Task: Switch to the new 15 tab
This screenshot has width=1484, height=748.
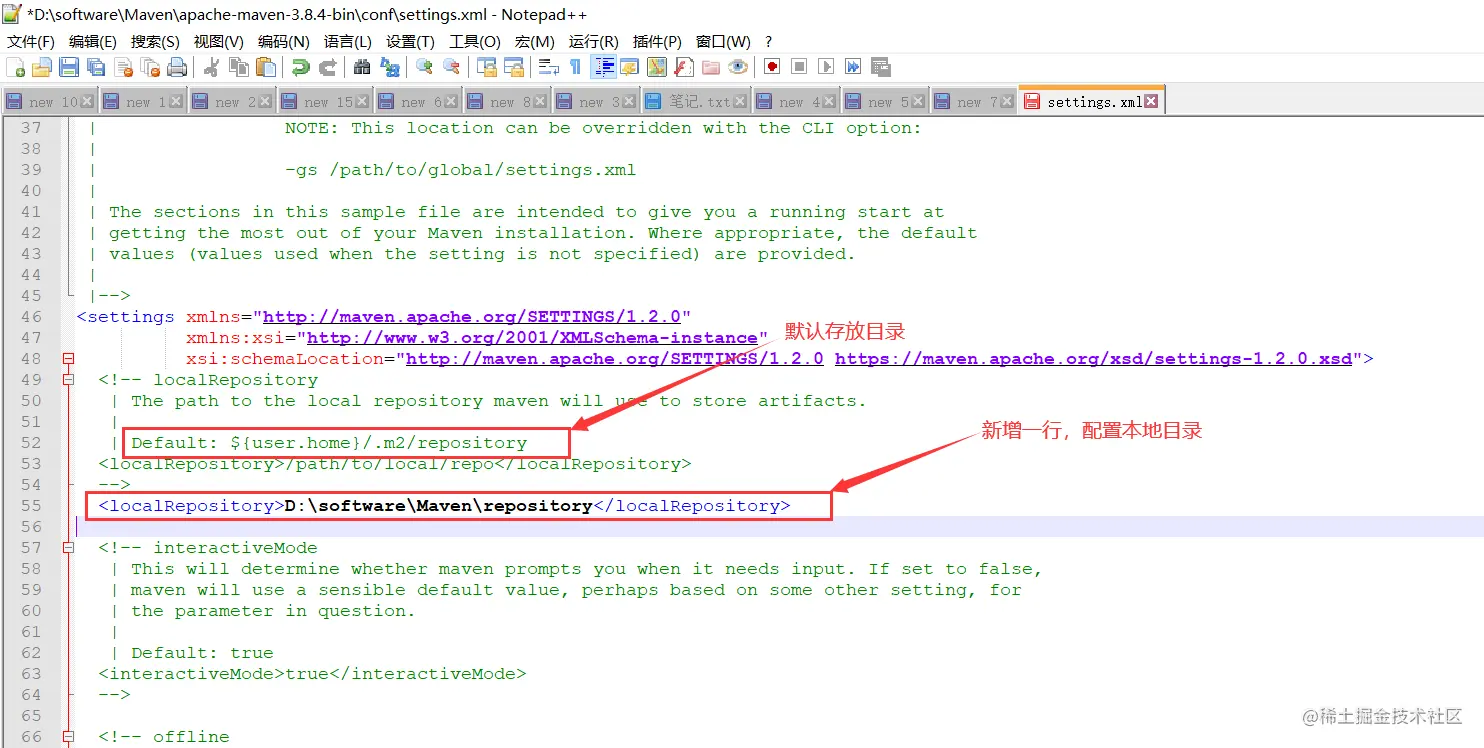Action: pyautogui.click(x=327, y=101)
